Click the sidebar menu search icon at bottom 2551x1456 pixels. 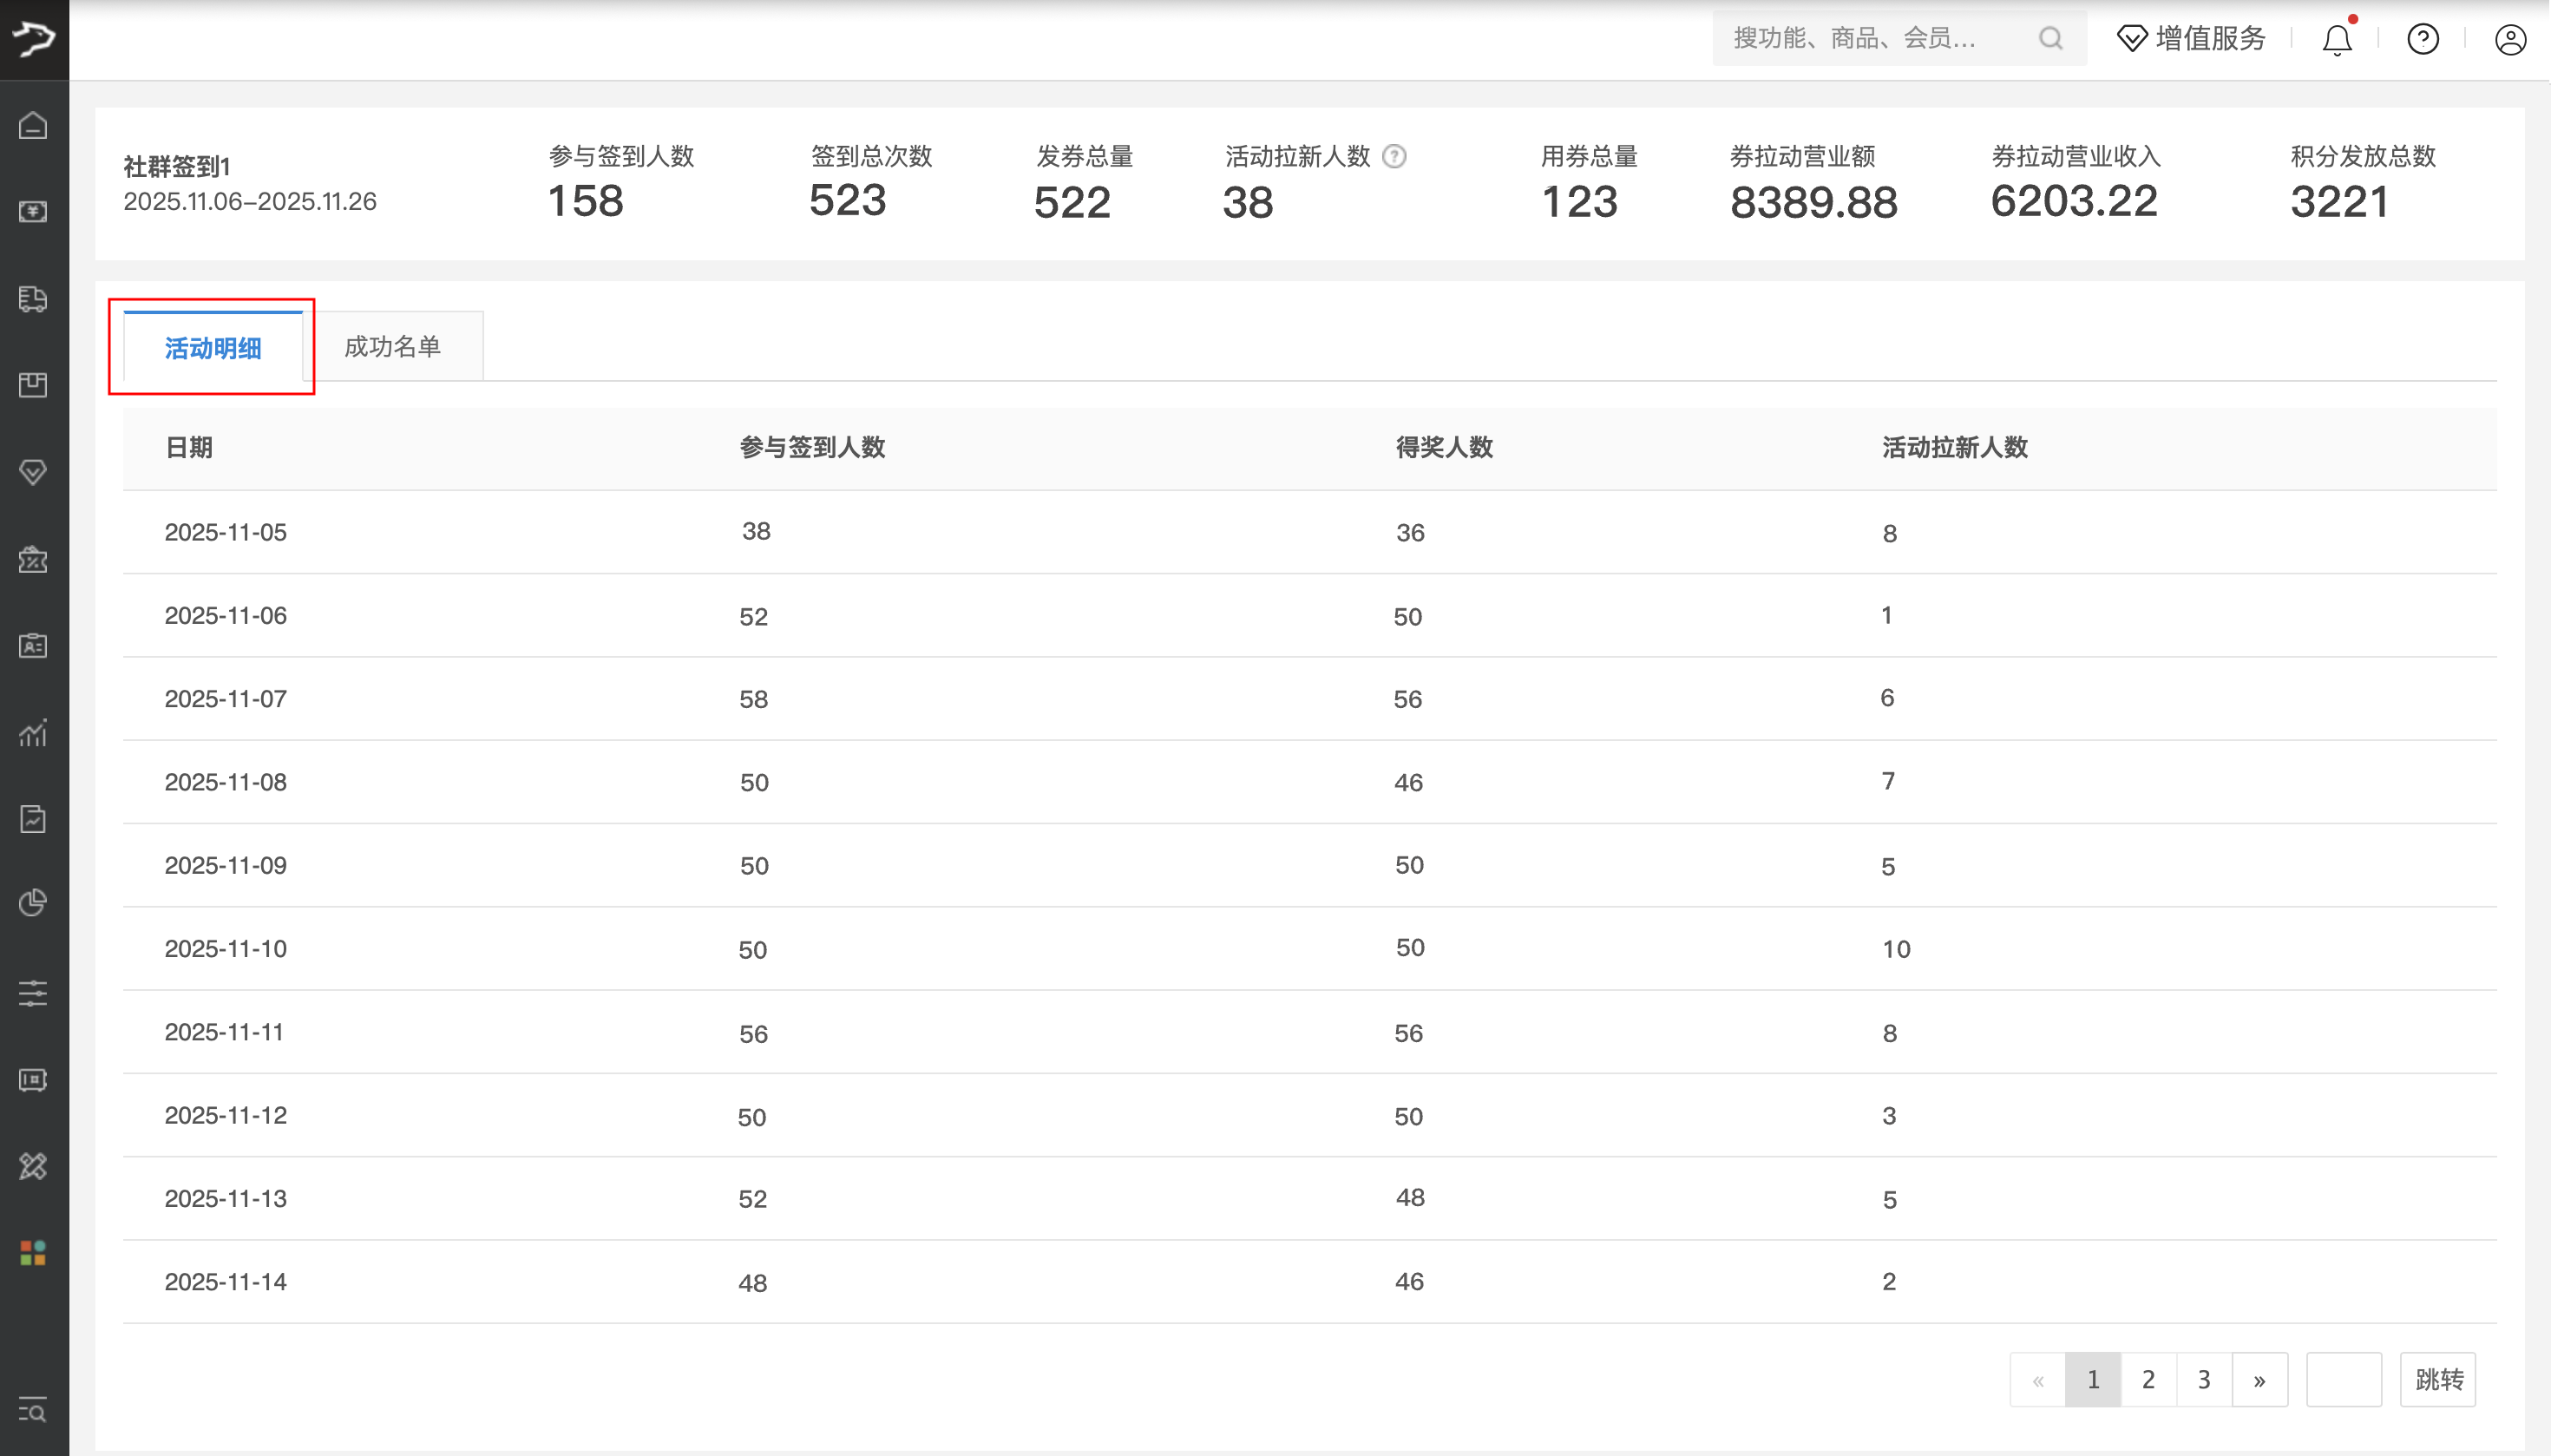click(x=33, y=1411)
